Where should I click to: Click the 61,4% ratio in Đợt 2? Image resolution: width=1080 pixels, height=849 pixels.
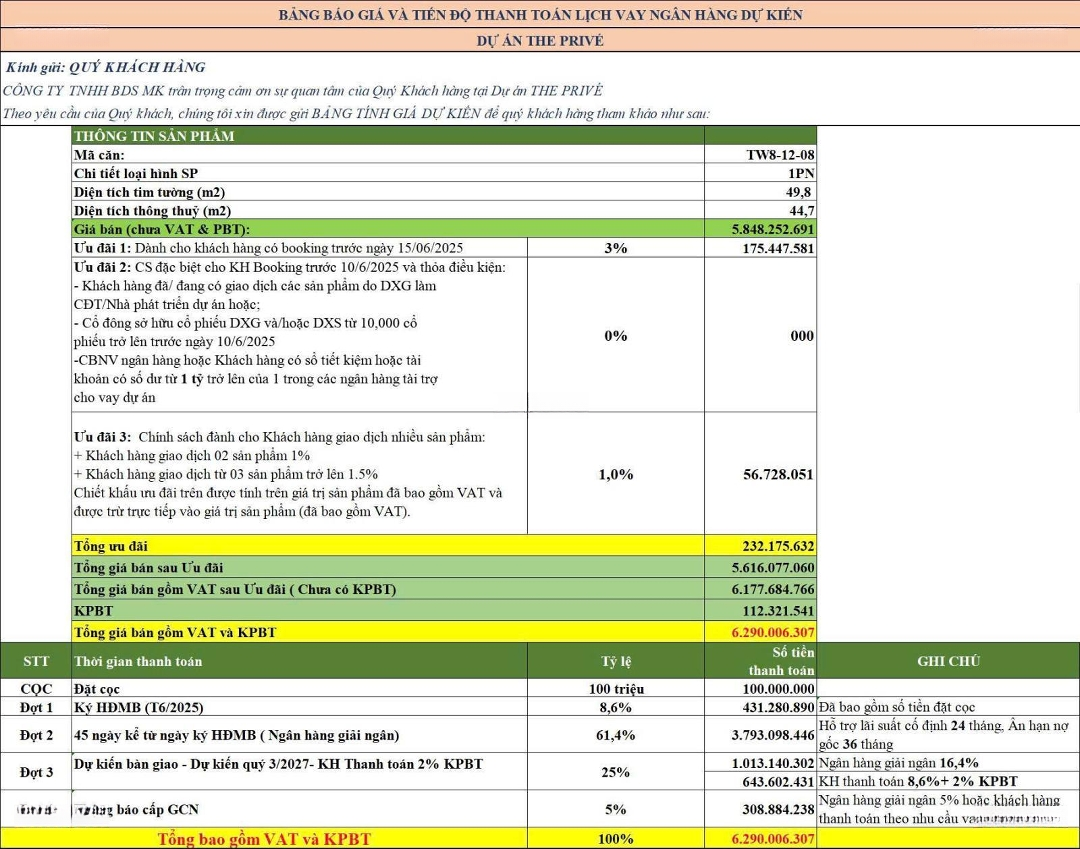(x=615, y=736)
